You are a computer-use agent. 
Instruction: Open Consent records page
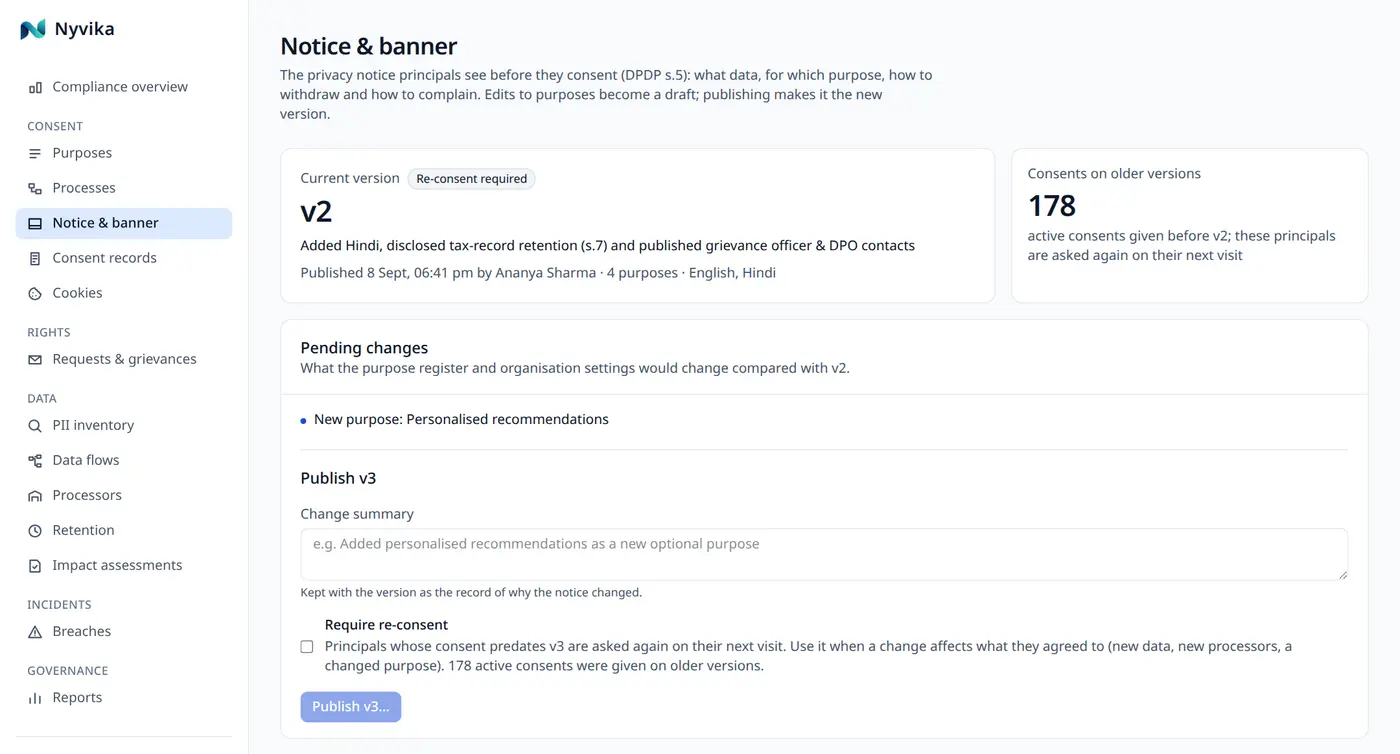tap(124, 258)
